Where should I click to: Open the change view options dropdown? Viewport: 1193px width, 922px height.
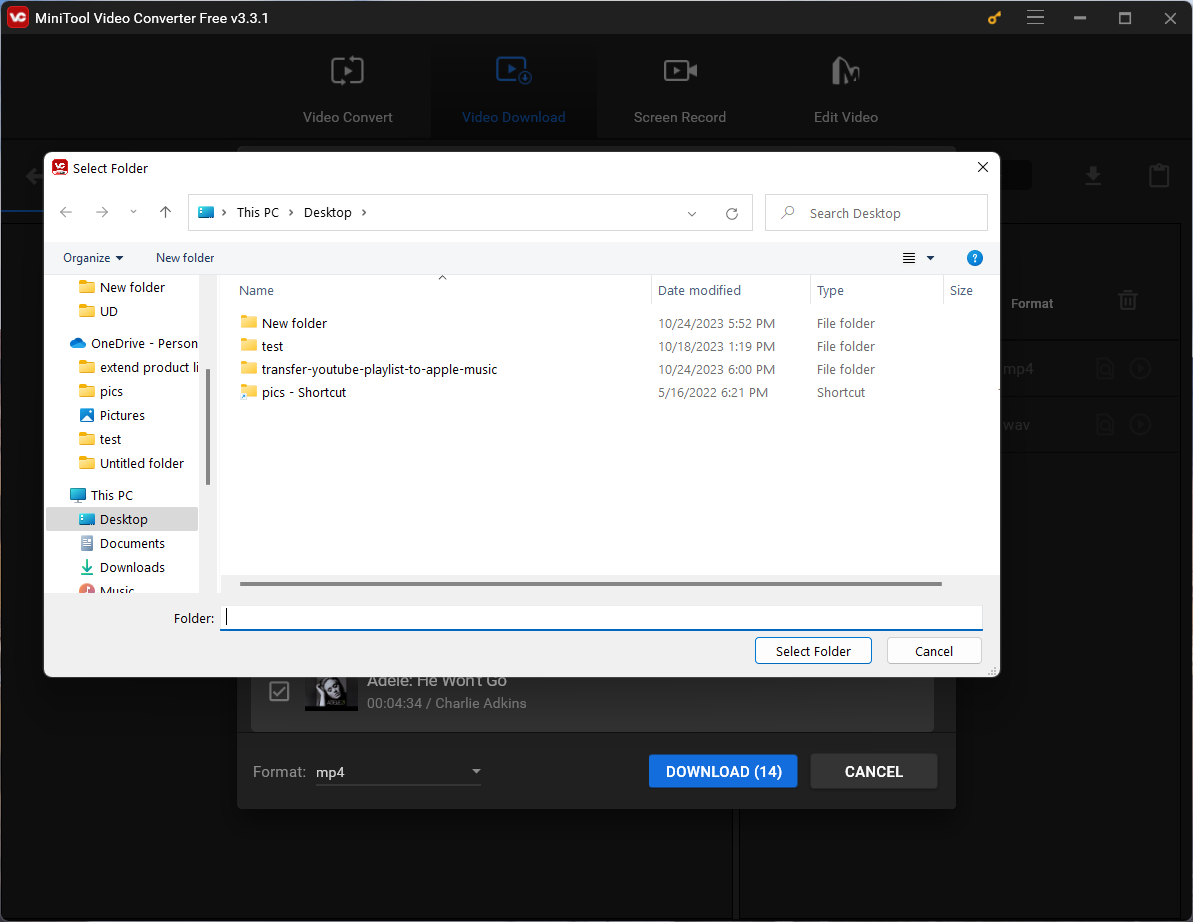coord(930,258)
